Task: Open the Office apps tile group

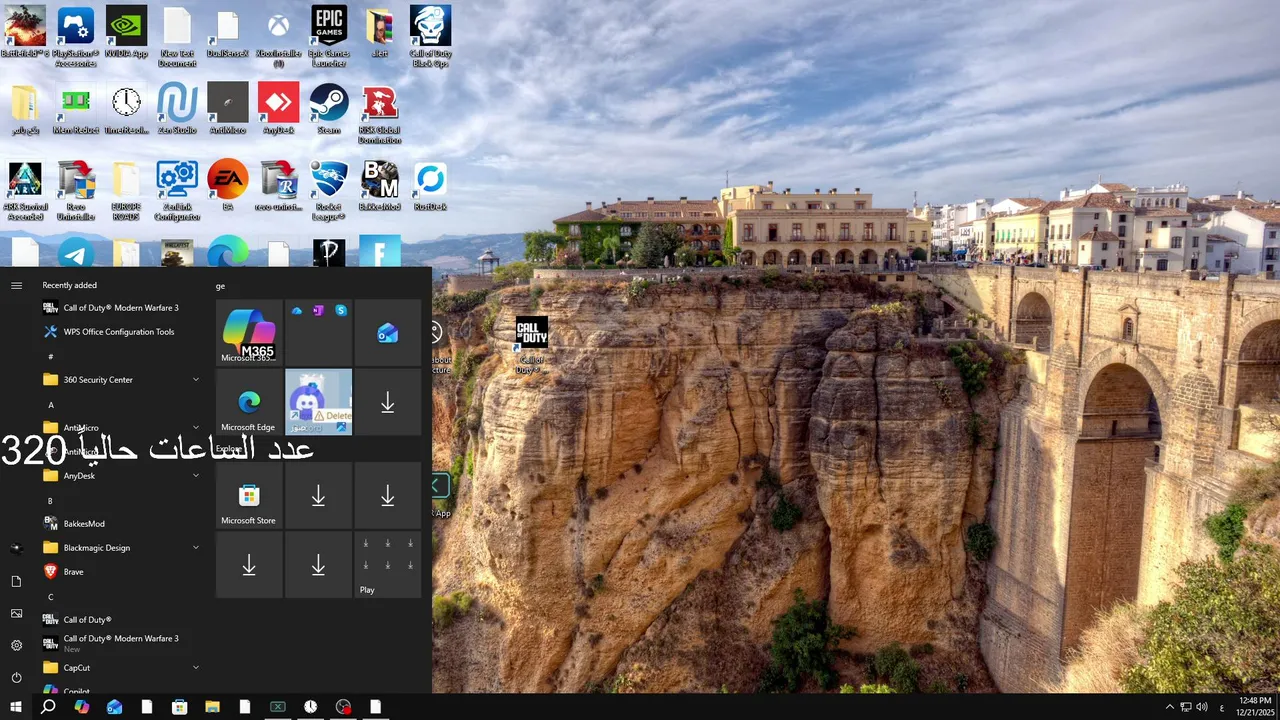Action: coord(318,332)
